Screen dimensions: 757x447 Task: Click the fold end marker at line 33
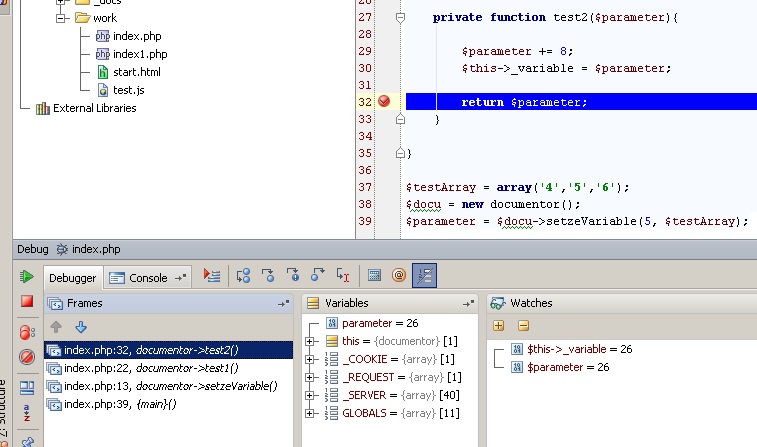(x=400, y=119)
